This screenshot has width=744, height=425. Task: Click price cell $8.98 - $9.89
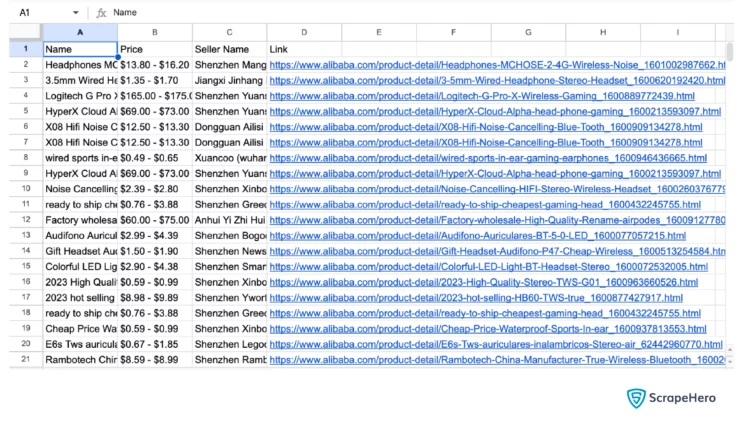click(155, 298)
